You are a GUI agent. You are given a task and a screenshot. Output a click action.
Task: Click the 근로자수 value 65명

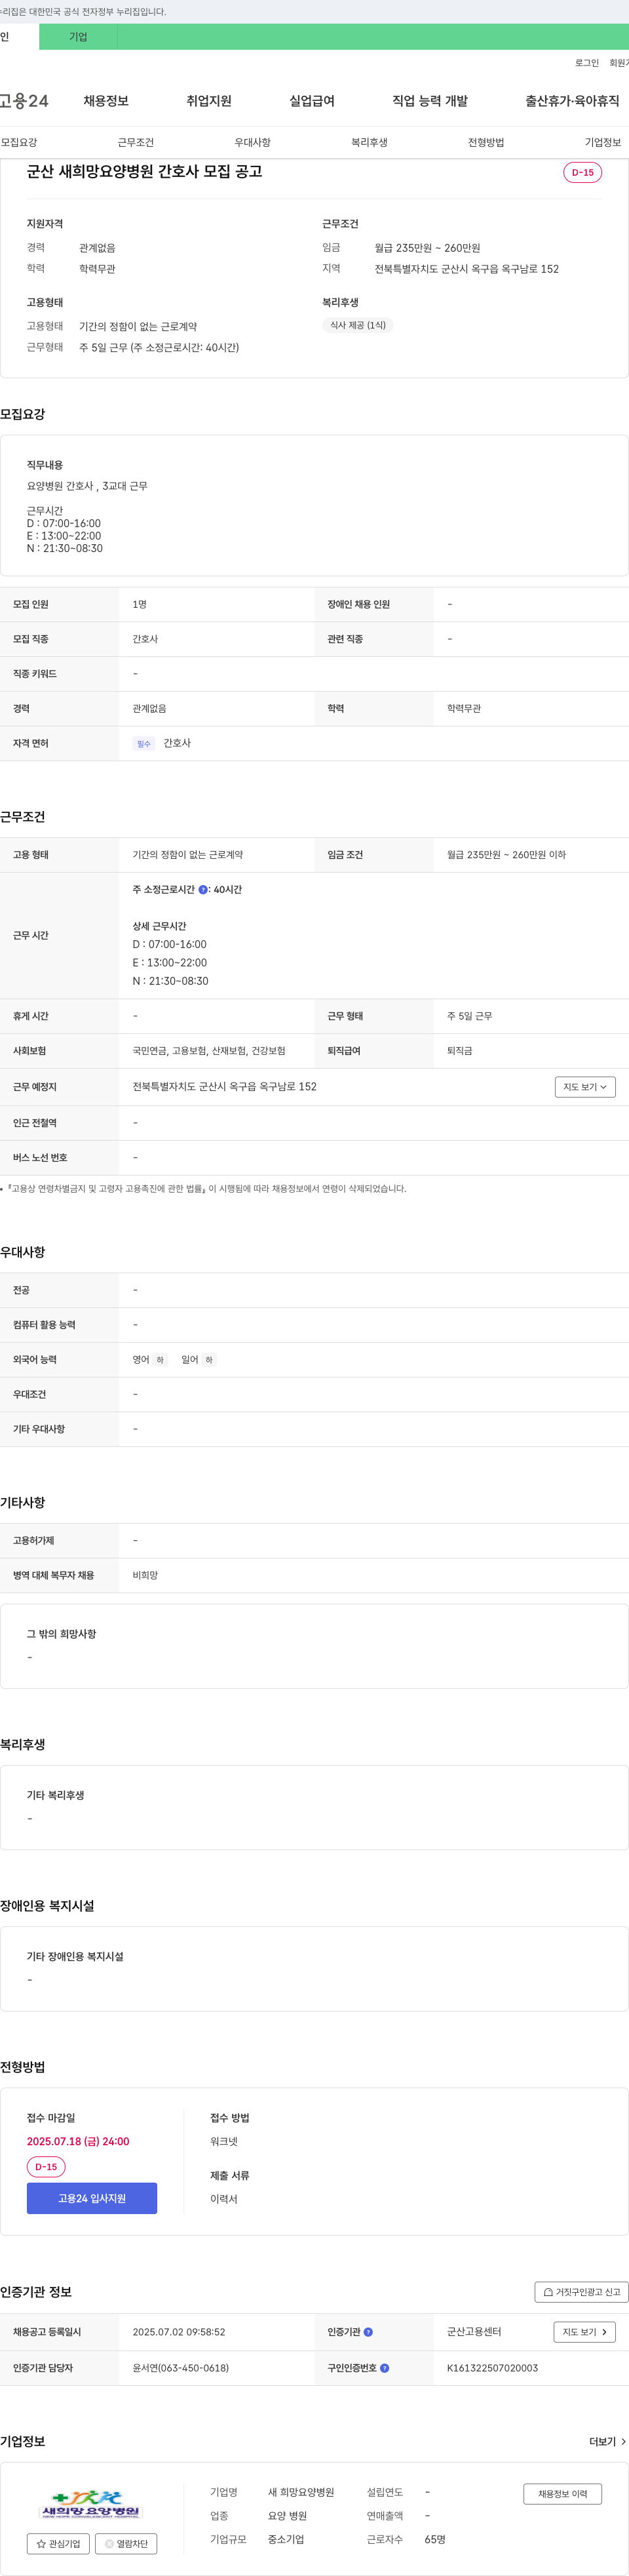click(x=435, y=2539)
